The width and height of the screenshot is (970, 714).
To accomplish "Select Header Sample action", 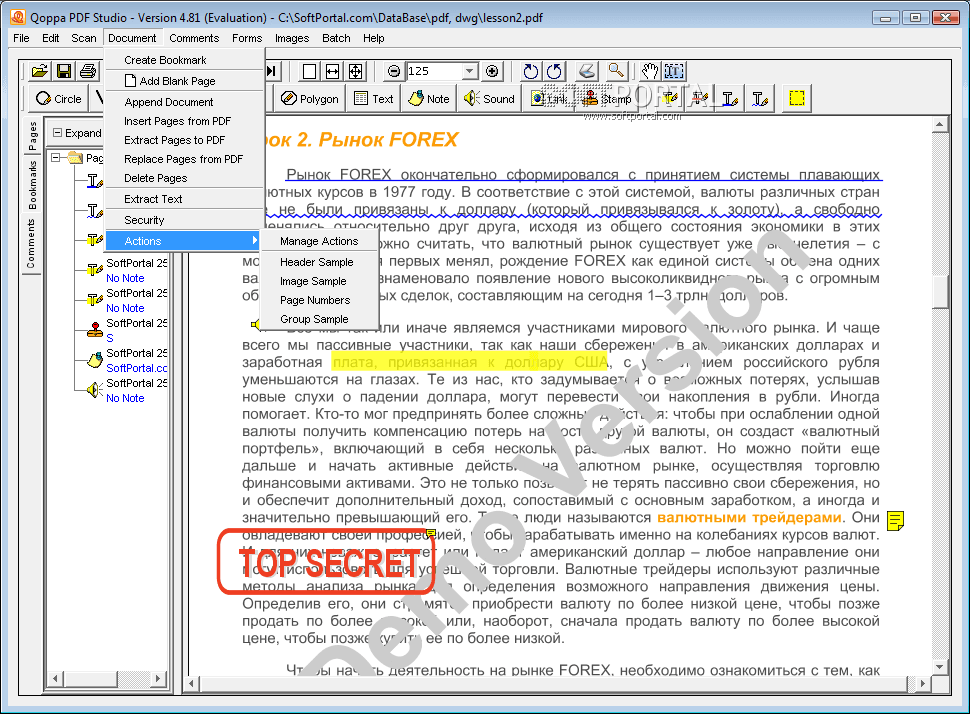I will (x=320, y=262).
